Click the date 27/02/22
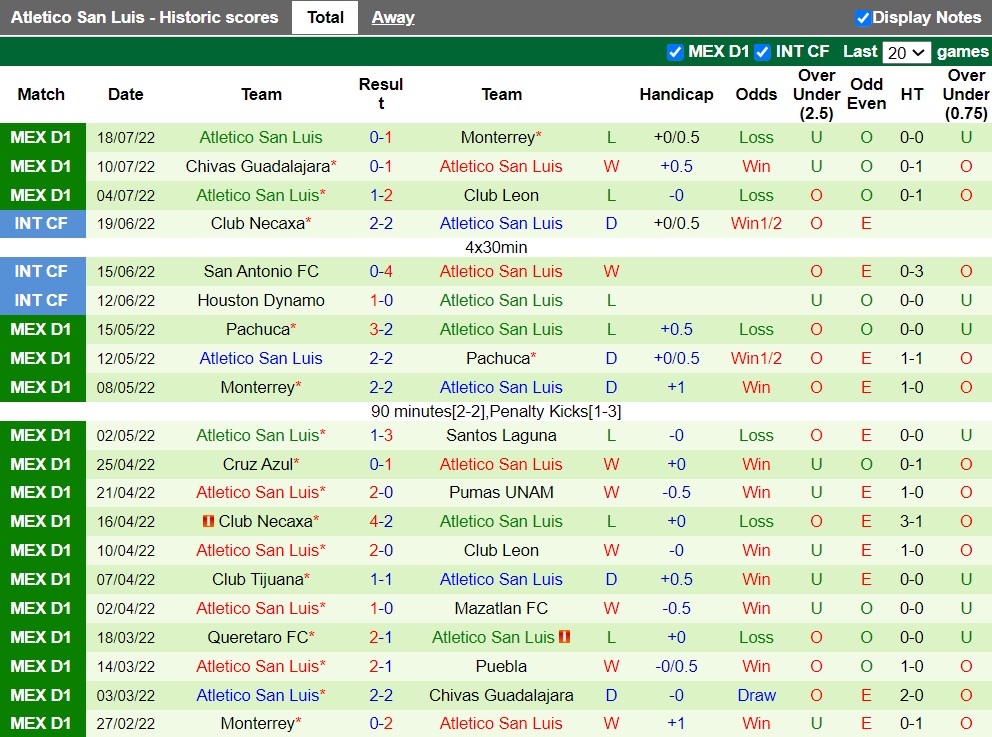Viewport: 992px width, 737px height. (126, 724)
